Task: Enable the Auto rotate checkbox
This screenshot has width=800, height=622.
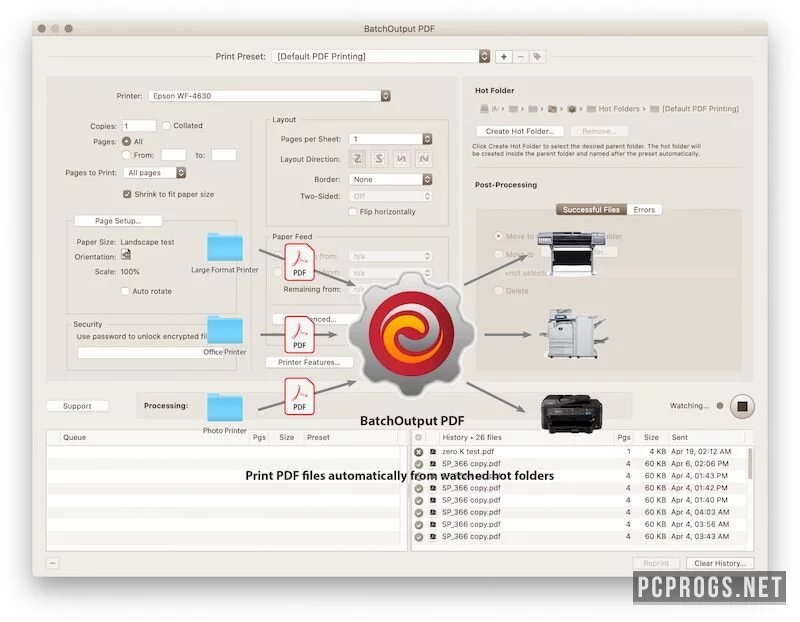Action: click(x=125, y=291)
